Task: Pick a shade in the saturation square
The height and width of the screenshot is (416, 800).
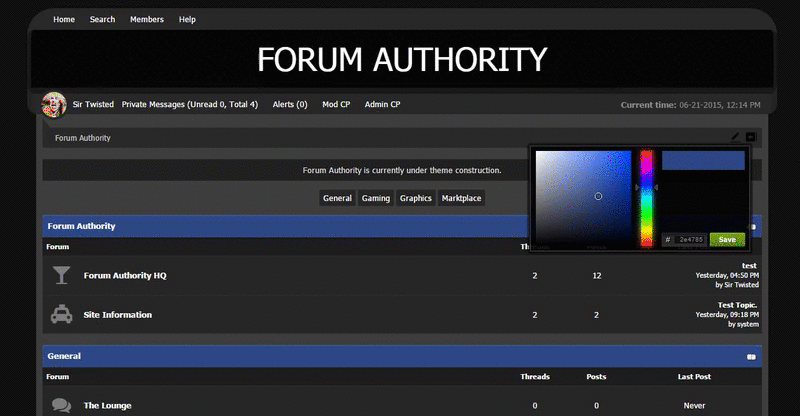Action: (583, 198)
